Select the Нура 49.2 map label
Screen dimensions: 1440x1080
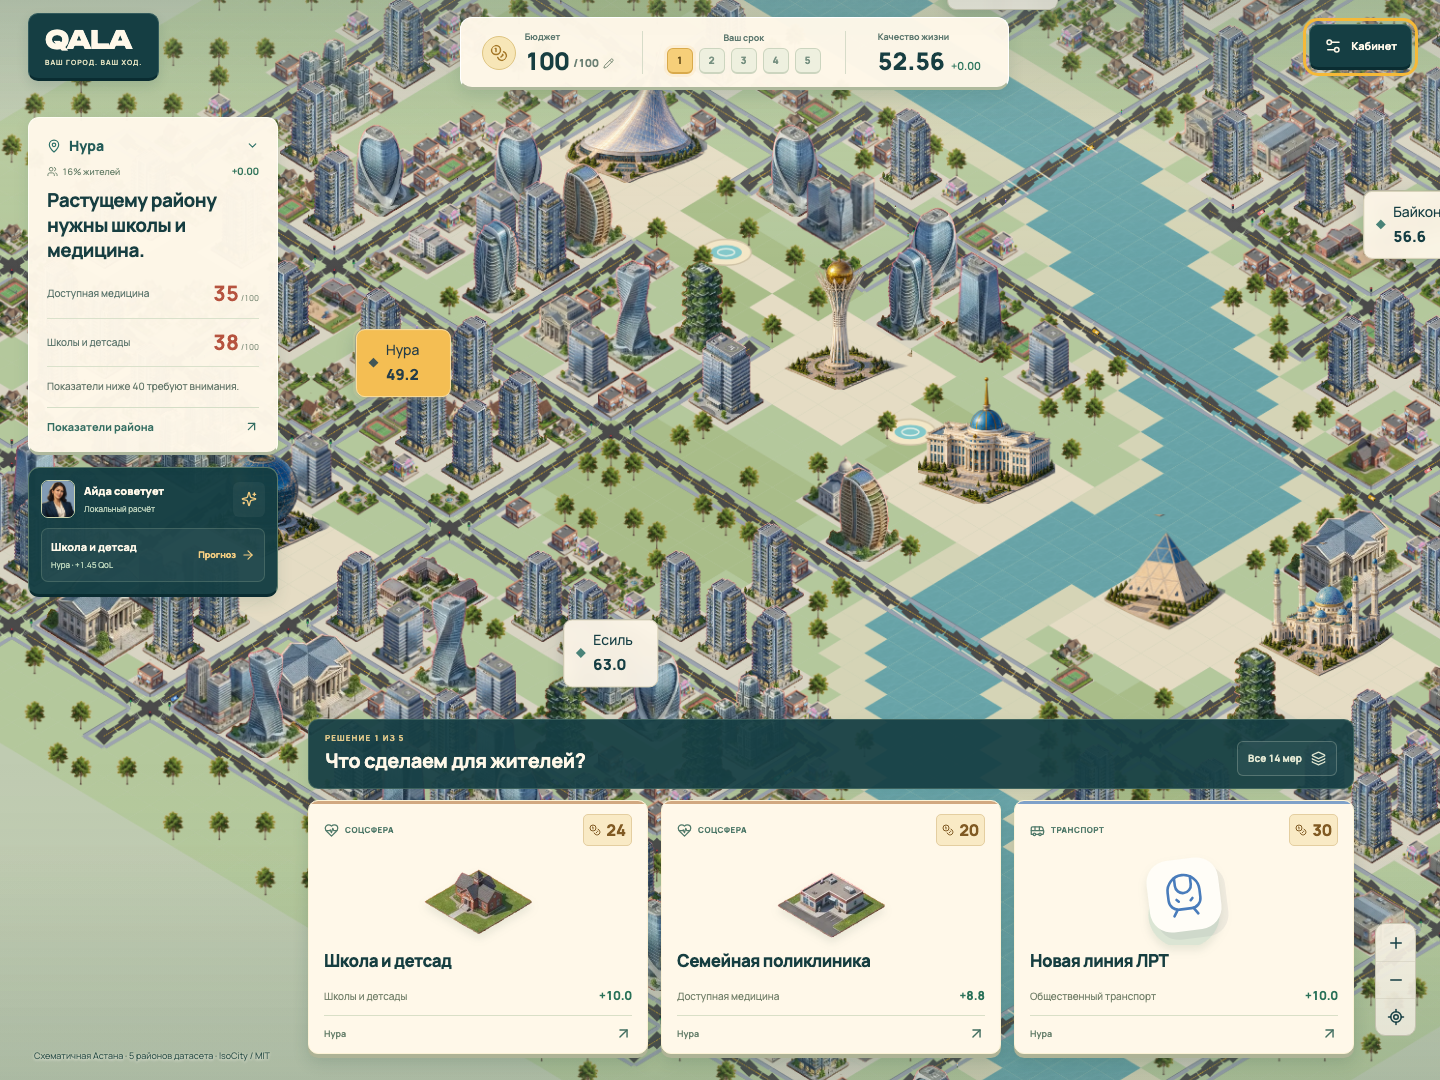(x=403, y=363)
